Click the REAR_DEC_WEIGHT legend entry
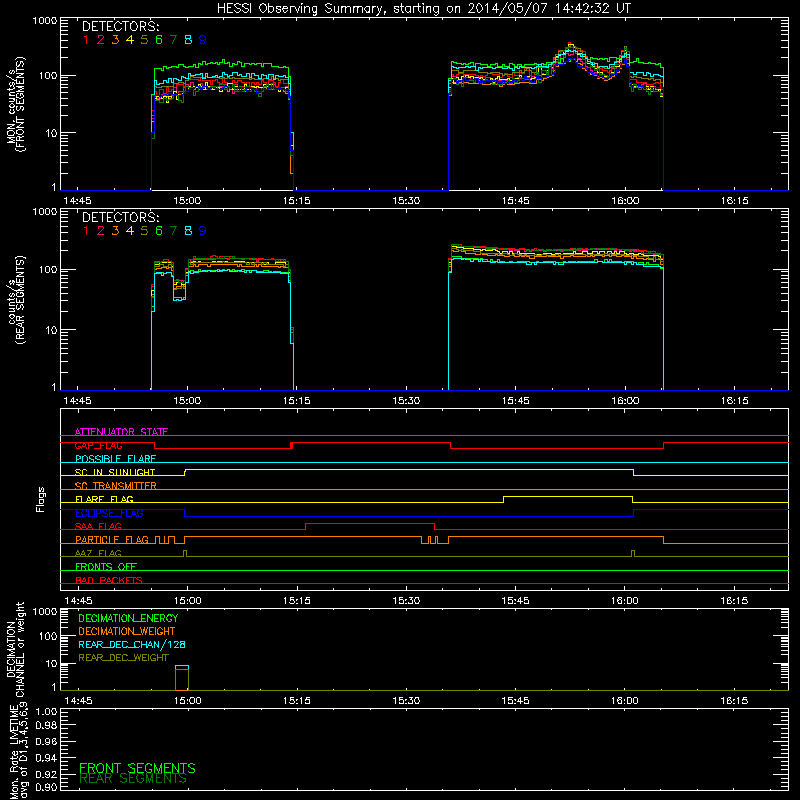Viewport: 800px width, 800px height. pos(123,658)
